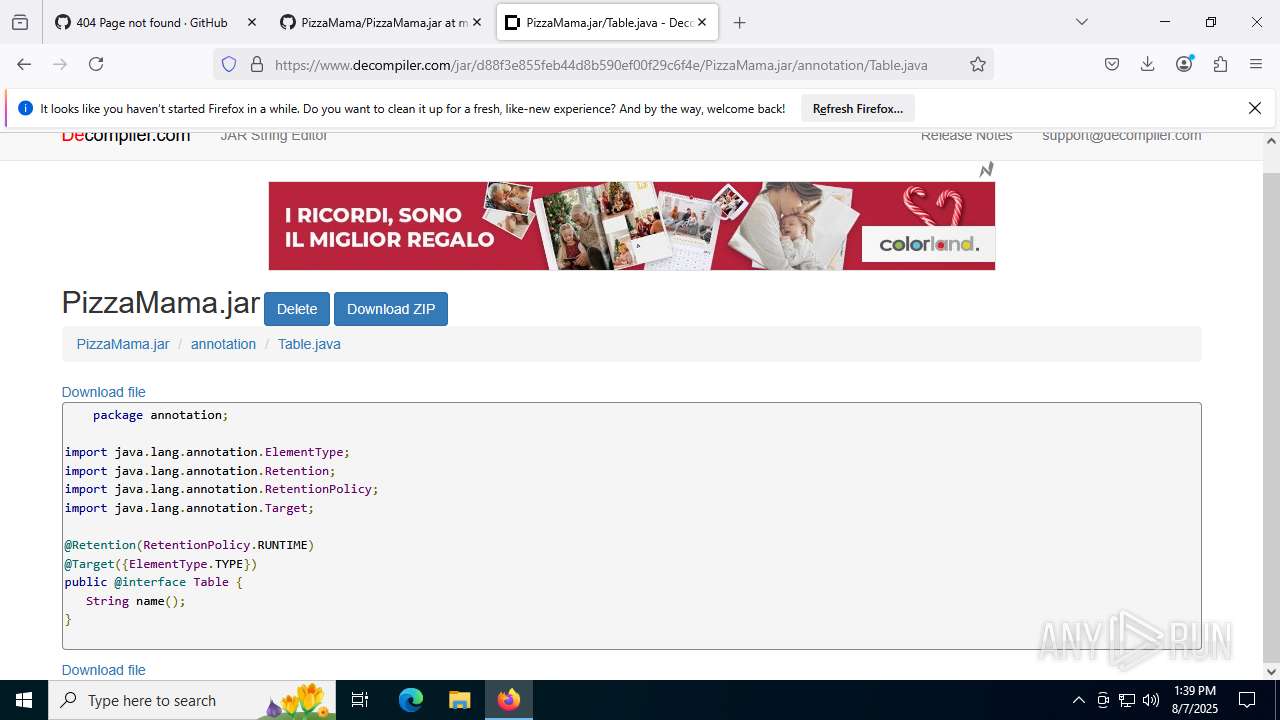The width and height of the screenshot is (1280, 720).
Task: Open the Table.java breadcrumb link
Action: (309, 344)
